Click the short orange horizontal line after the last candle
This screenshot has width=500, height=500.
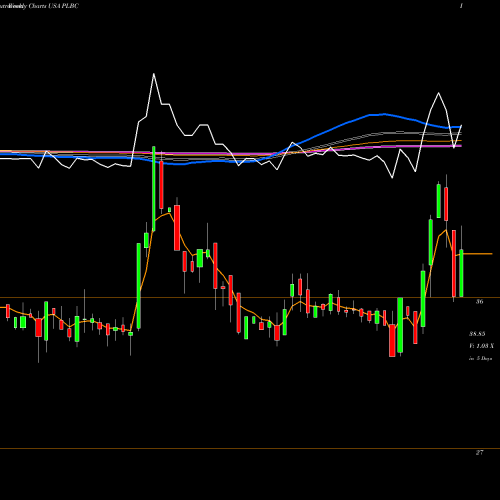(x=478, y=254)
